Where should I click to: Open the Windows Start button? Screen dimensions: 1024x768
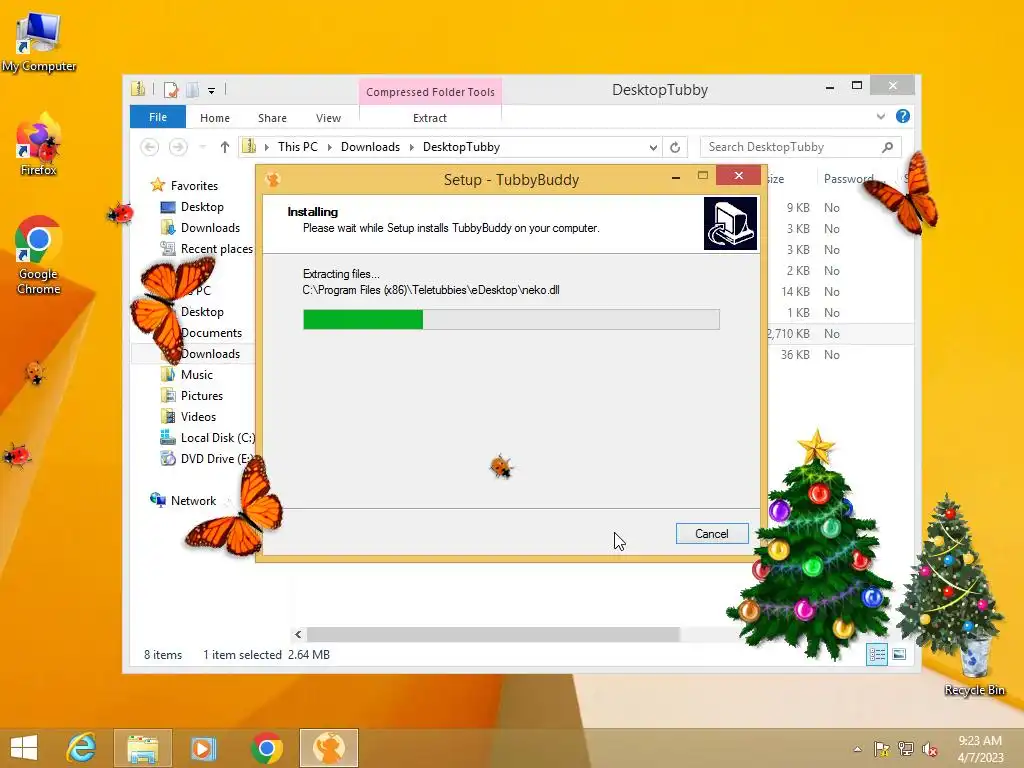(x=24, y=748)
